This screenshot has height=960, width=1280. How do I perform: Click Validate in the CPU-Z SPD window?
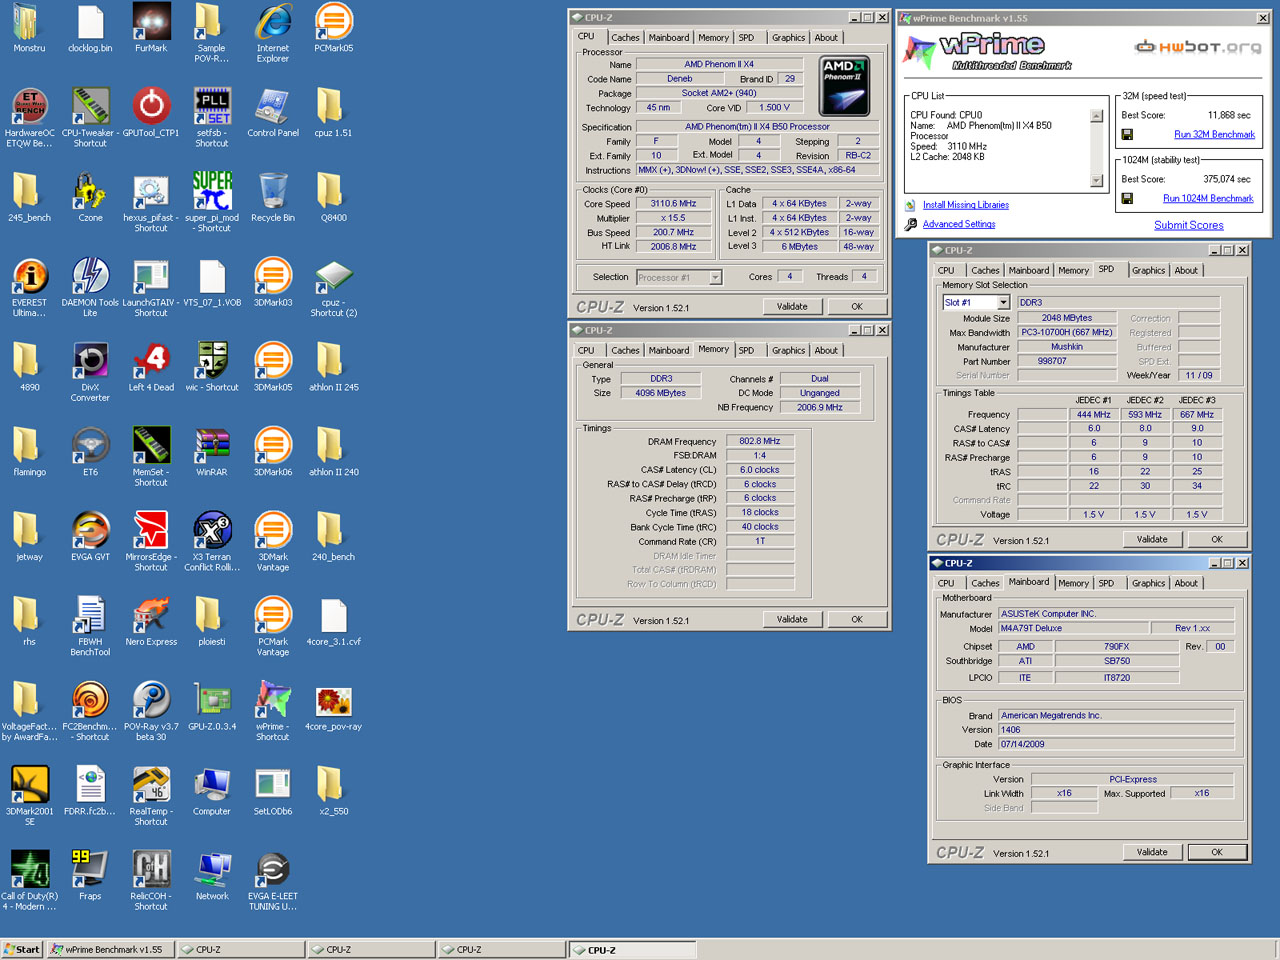tap(1152, 540)
